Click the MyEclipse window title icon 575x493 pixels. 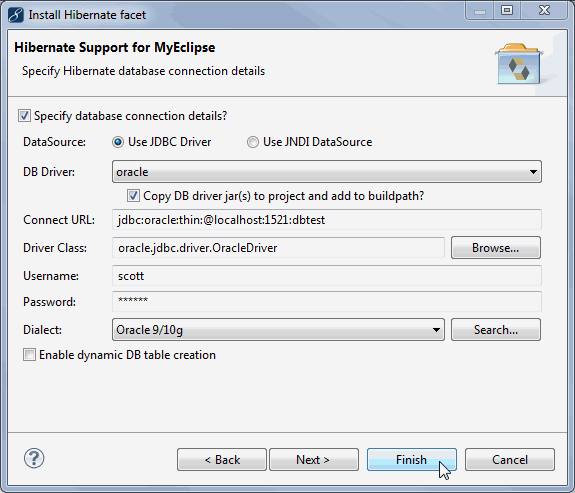coord(15,15)
